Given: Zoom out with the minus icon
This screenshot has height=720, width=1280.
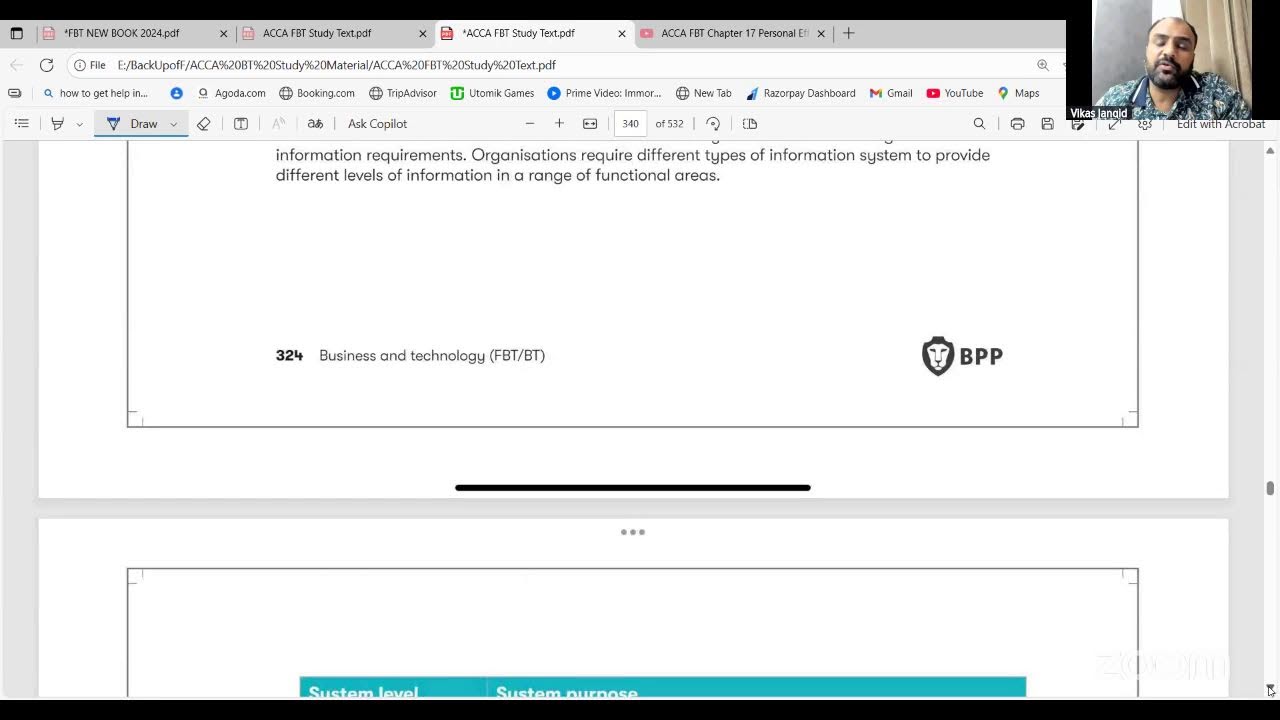Looking at the screenshot, I should coord(530,124).
